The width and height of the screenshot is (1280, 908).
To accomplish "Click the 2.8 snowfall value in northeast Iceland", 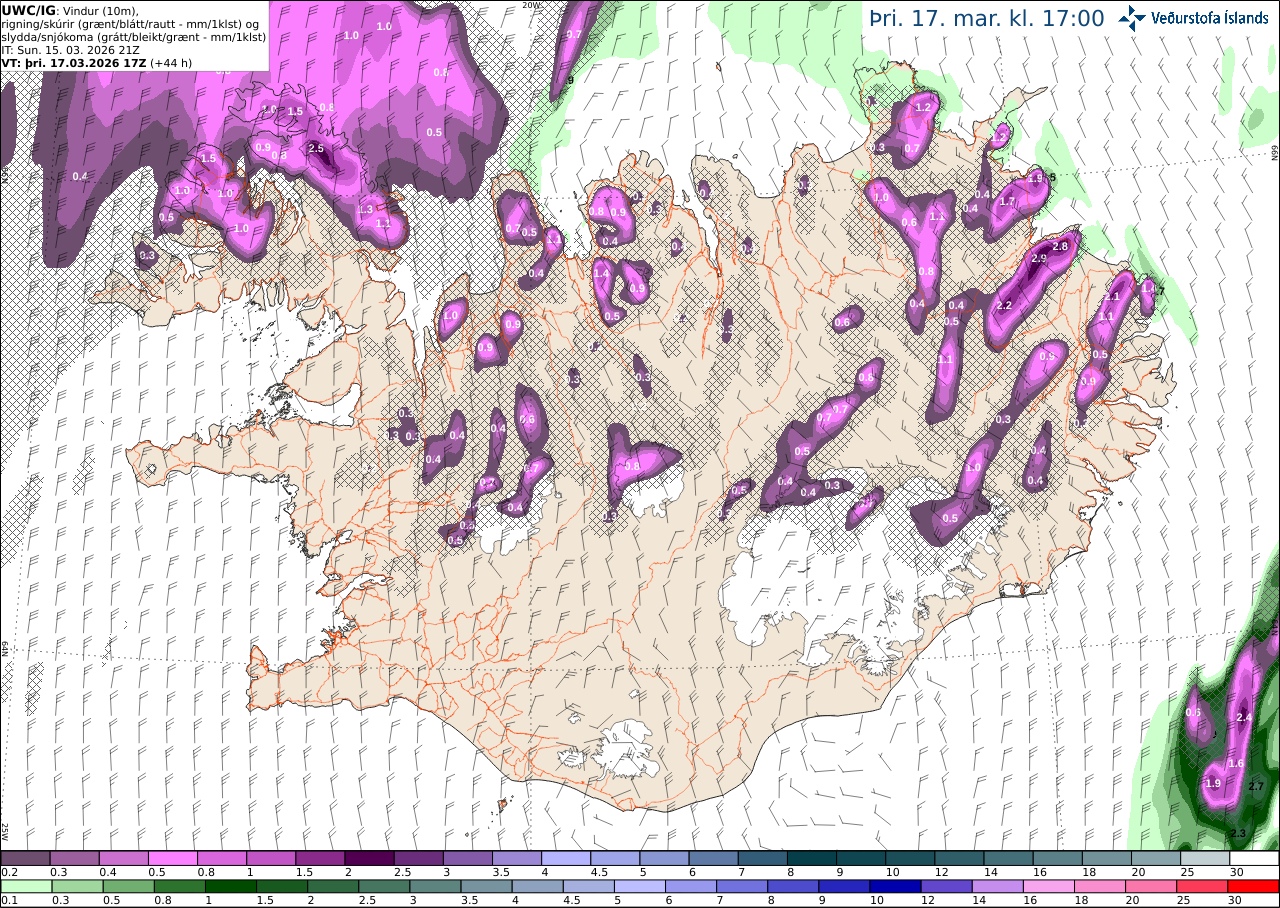I will [1061, 246].
